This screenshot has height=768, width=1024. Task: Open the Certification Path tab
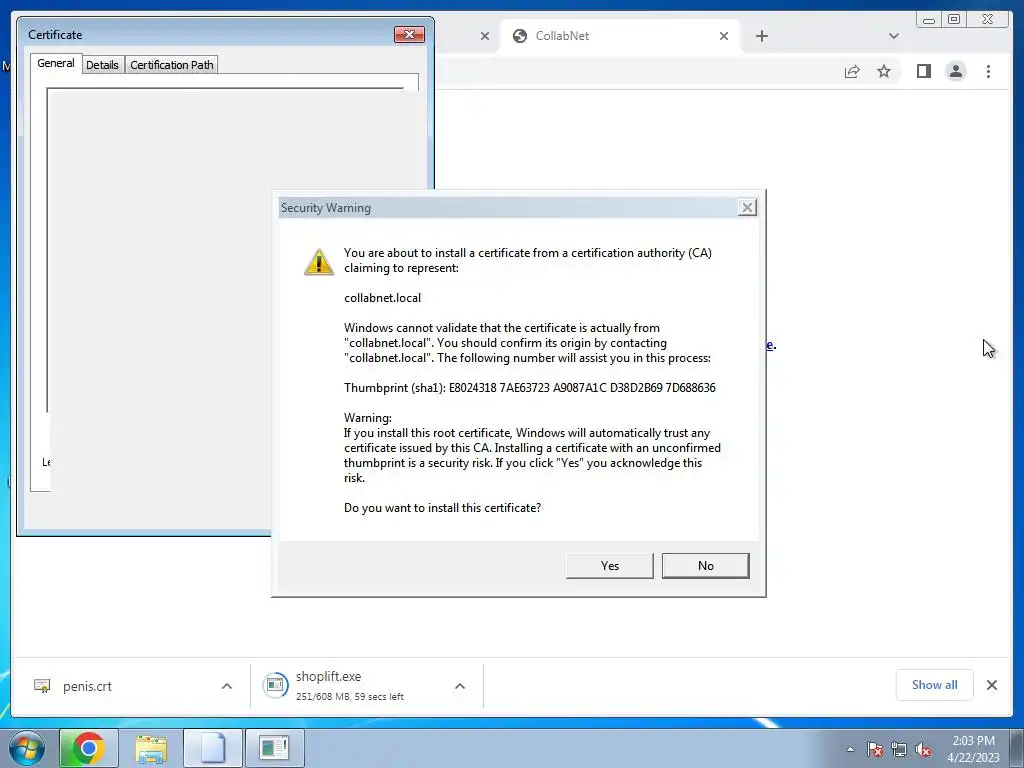click(172, 65)
